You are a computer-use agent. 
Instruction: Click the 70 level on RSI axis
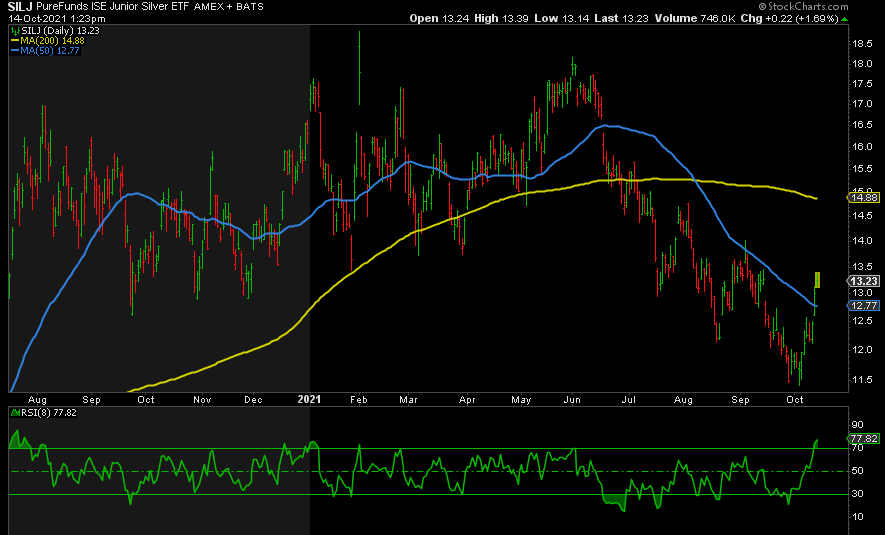pyautogui.click(x=857, y=448)
